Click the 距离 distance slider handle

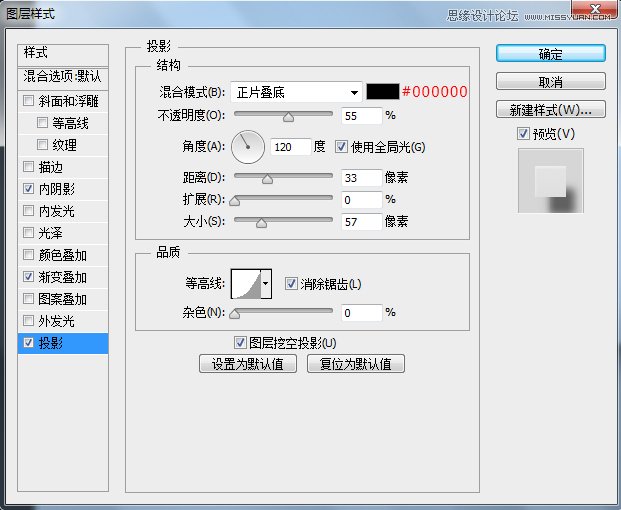pyautogui.click(x=268, y=179)
